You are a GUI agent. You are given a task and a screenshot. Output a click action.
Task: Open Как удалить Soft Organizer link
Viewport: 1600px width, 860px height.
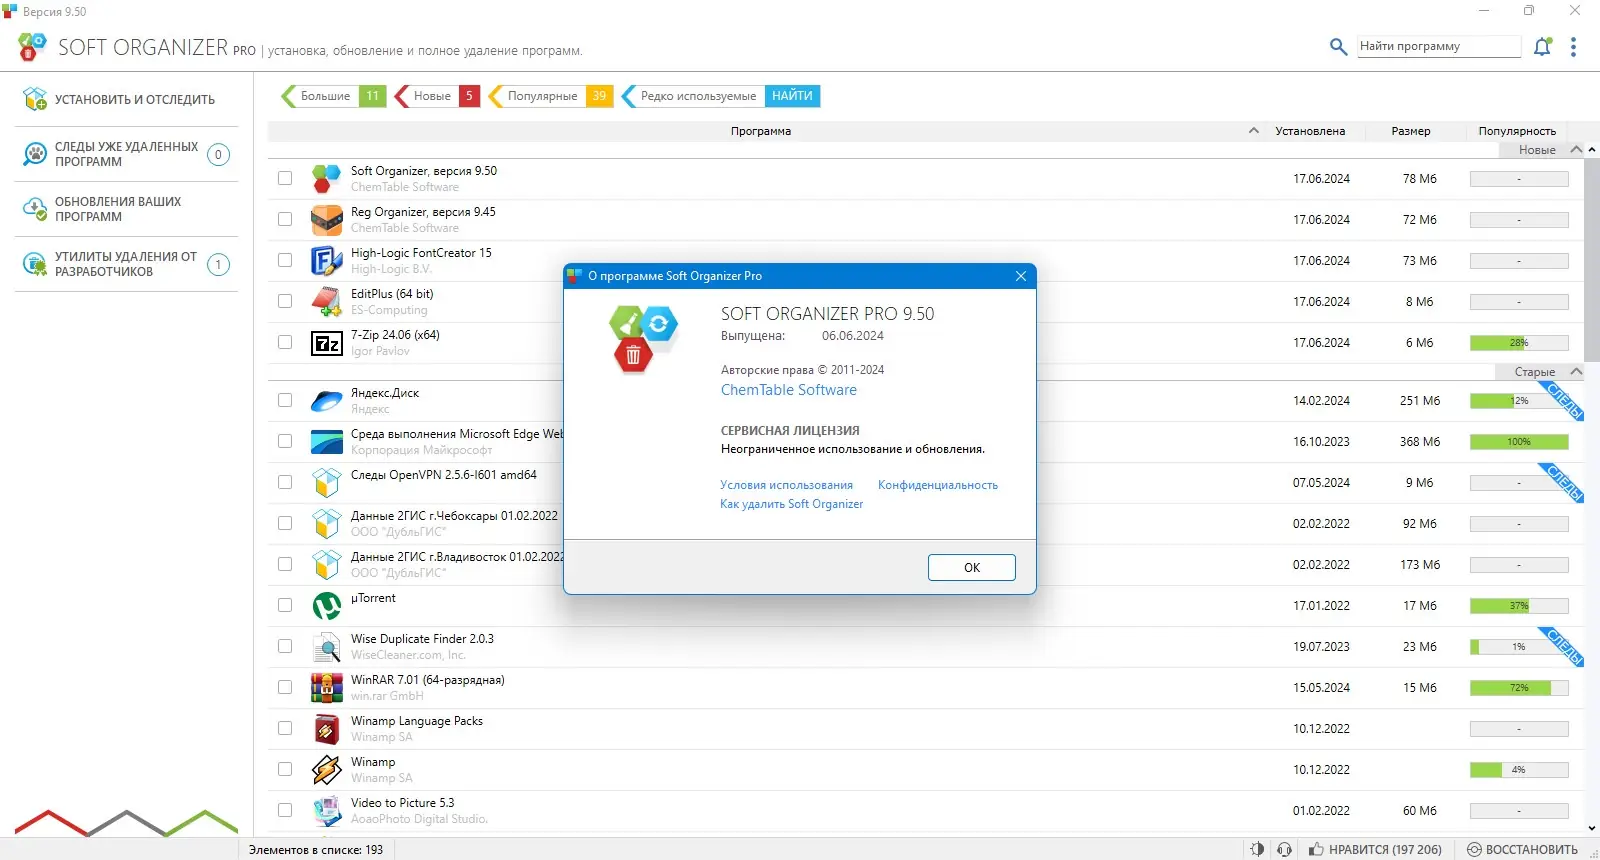(x=791, y=504)
